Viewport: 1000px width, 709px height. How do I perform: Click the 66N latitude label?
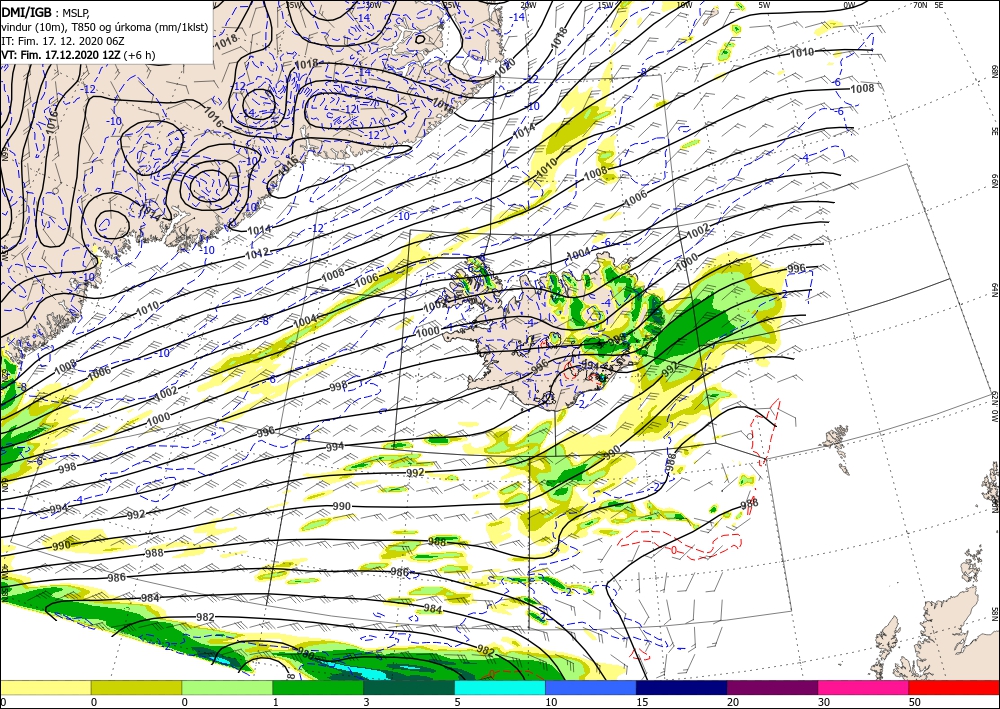tap(994, 182)
